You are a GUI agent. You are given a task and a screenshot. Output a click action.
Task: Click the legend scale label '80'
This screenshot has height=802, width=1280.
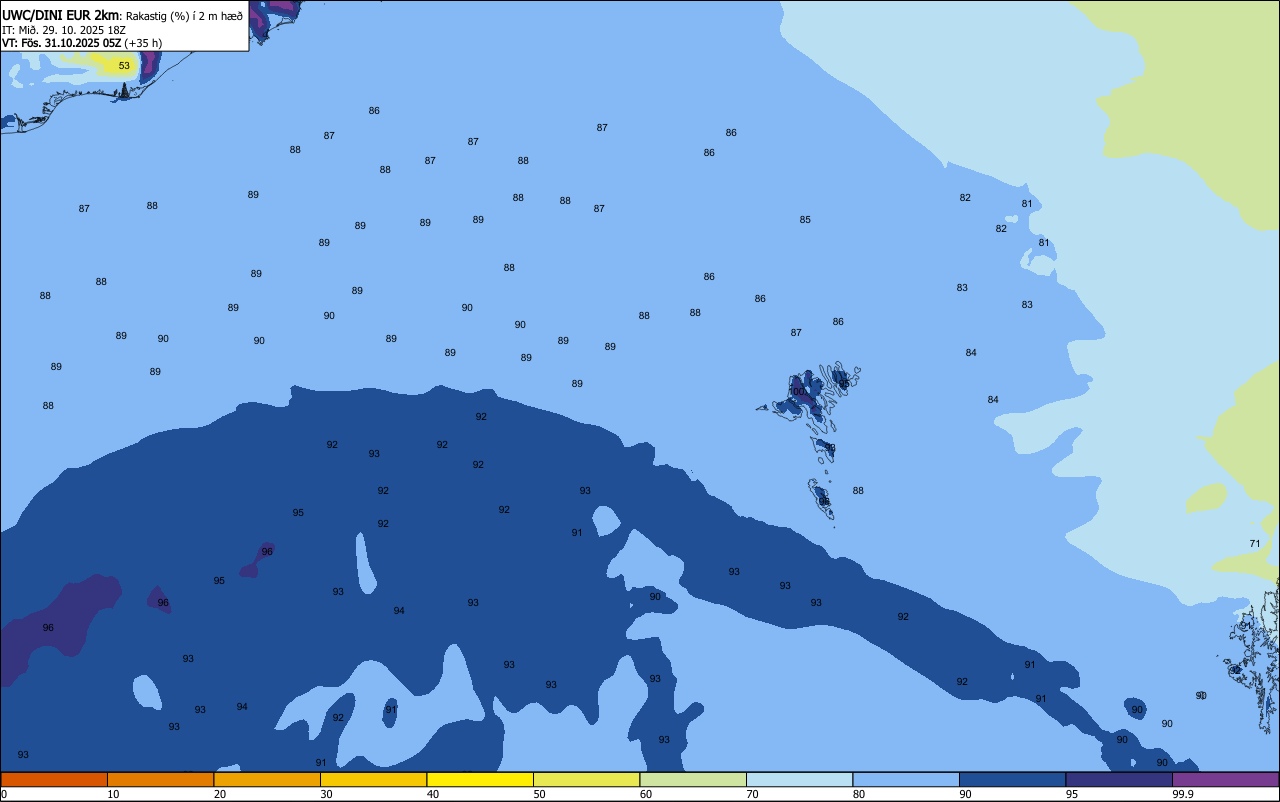click(x=859, y=794)
